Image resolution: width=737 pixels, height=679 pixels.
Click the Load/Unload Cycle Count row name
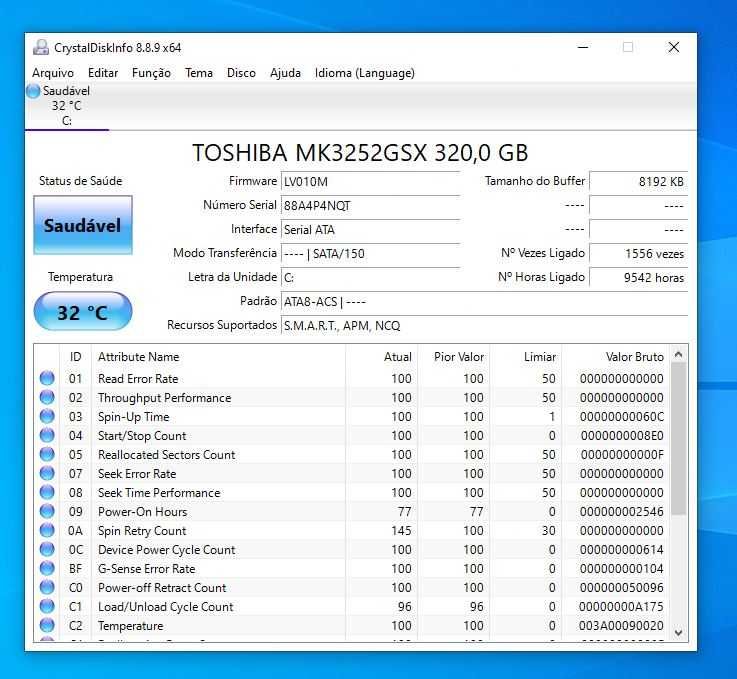[165, 607]
